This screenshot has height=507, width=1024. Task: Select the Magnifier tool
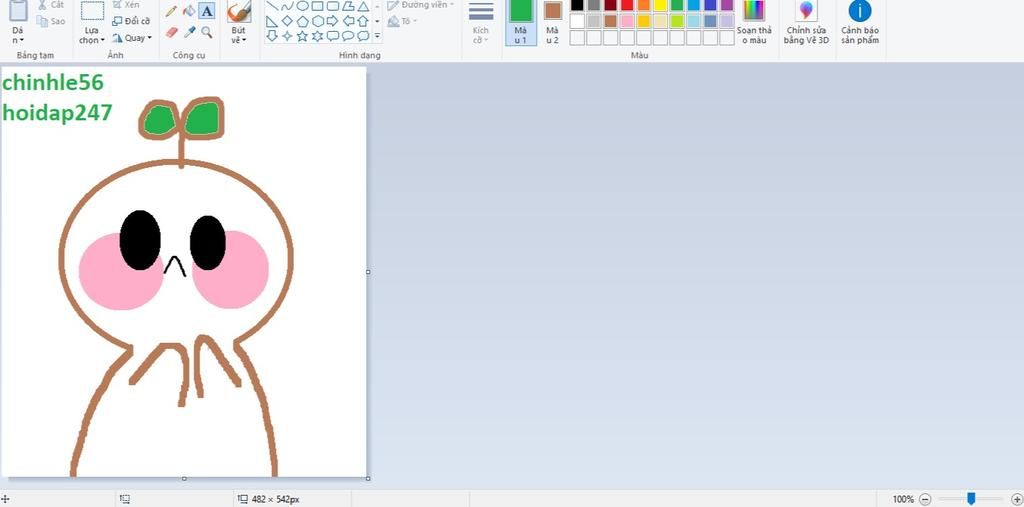[207, 32]
